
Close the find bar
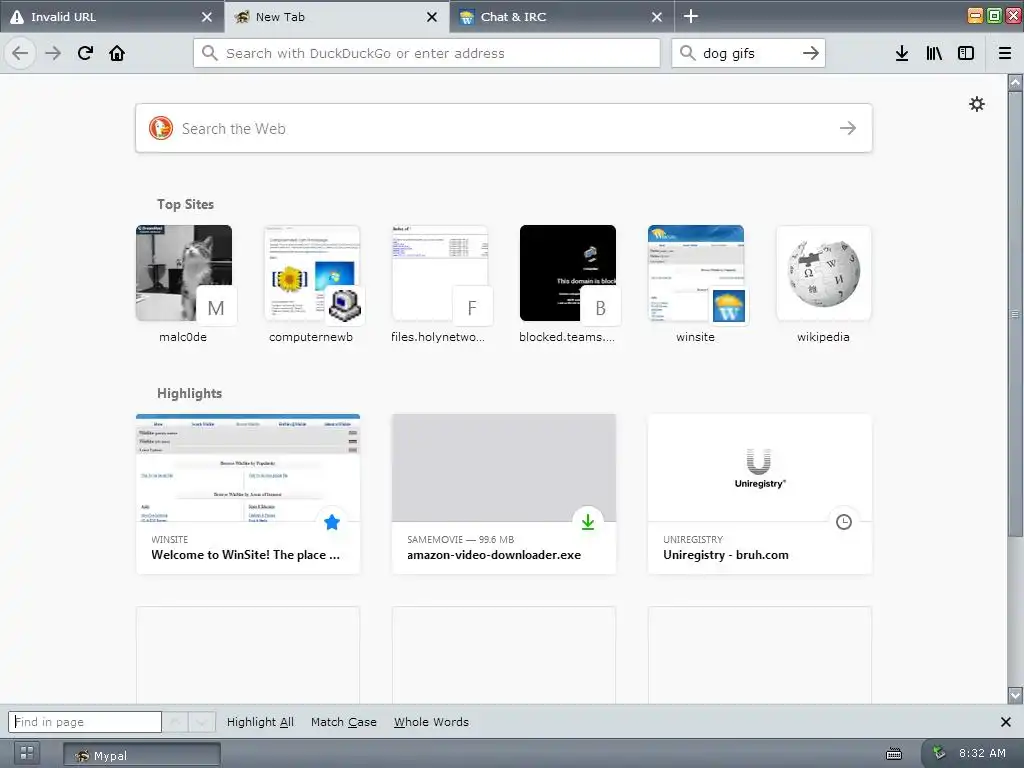click(1006, 722)
